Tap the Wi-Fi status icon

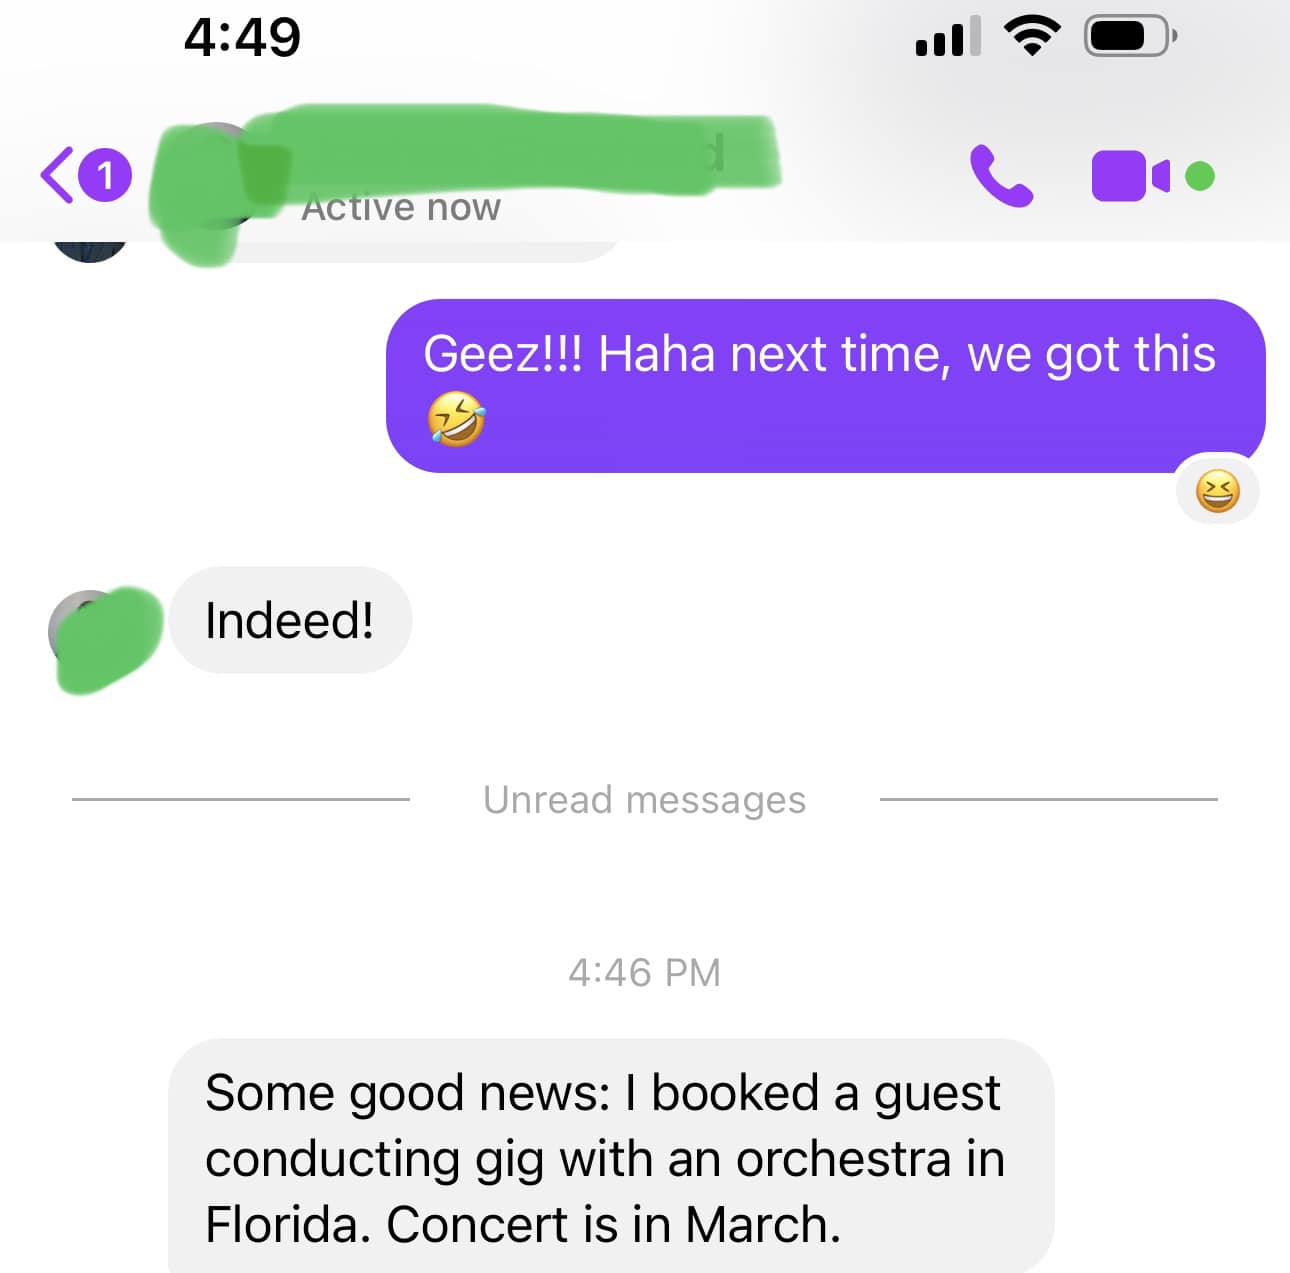click(x=1031, y=37)
